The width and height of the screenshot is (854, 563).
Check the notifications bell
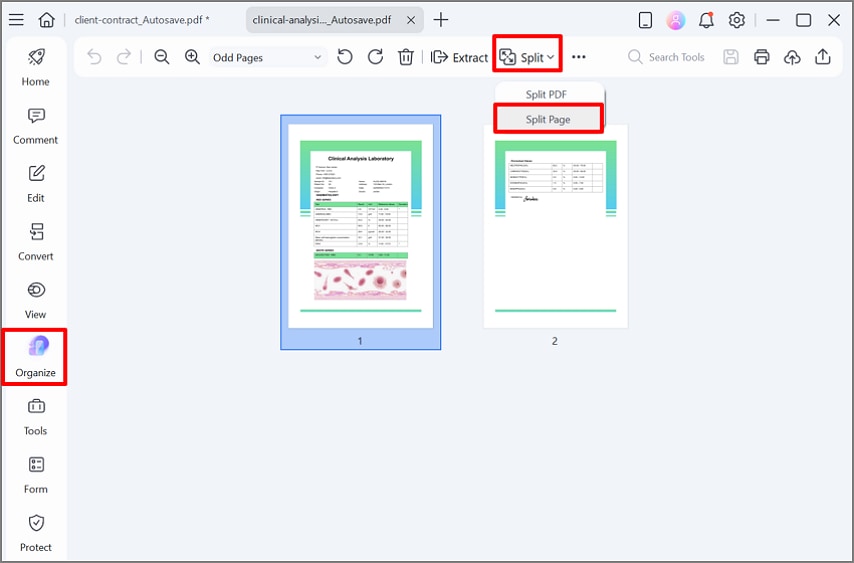pos(706,20)
